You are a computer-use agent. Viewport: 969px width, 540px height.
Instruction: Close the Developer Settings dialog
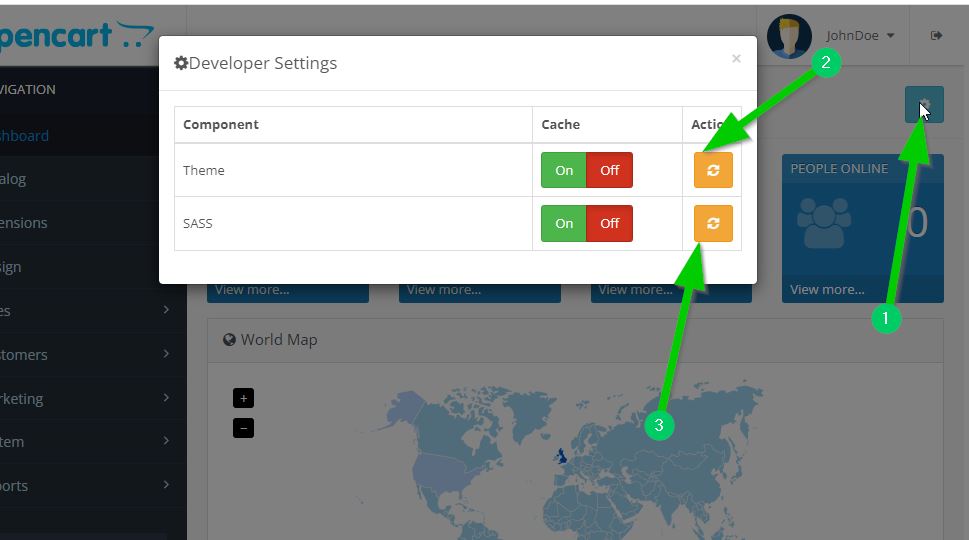(736, 59)
